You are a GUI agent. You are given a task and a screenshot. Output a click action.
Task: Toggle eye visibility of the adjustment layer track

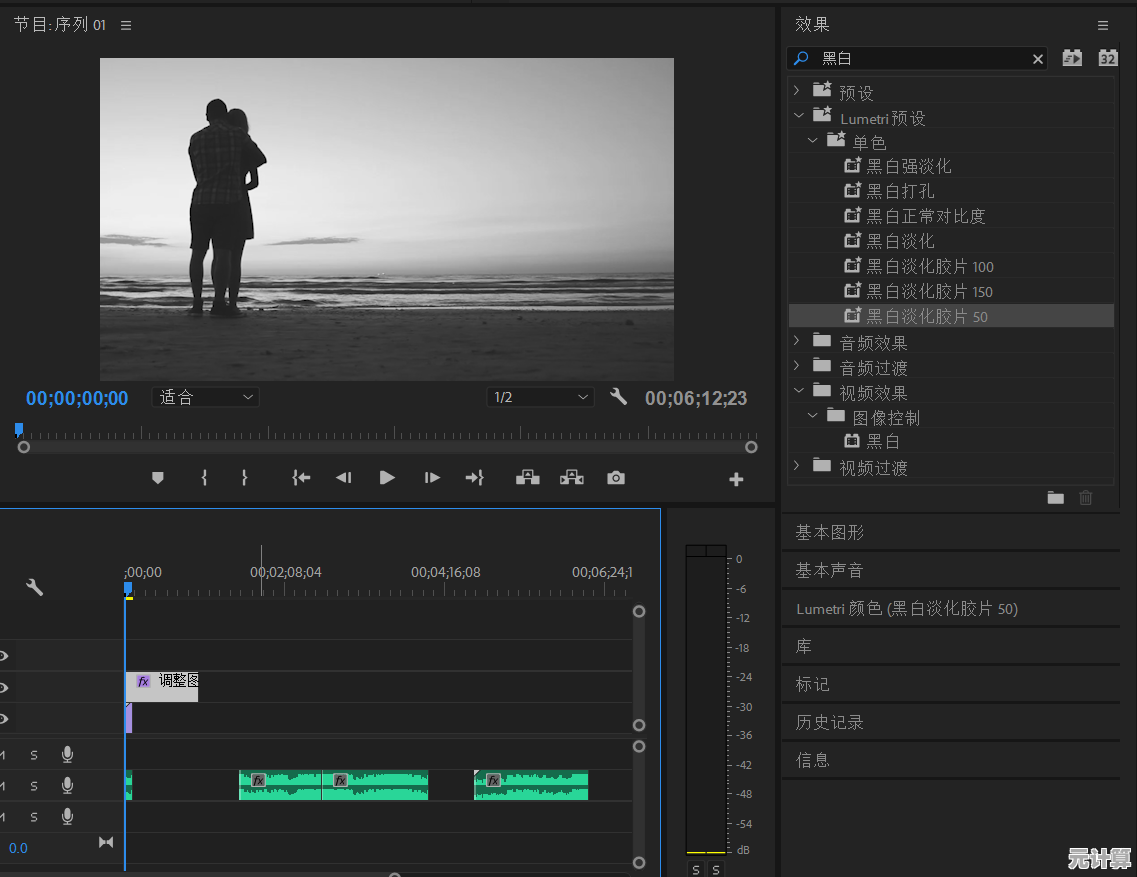point(4,687)
